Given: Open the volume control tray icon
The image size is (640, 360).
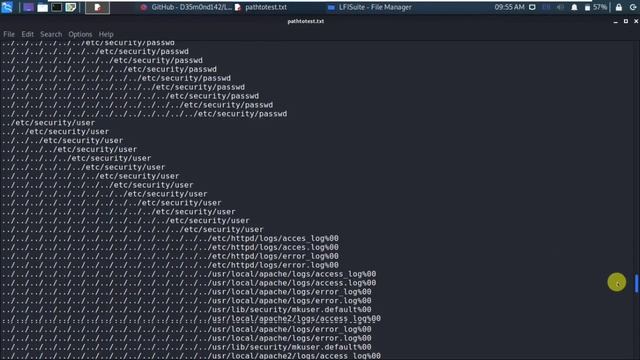Looking at the screenshot, I should click(x=560, y=7).
